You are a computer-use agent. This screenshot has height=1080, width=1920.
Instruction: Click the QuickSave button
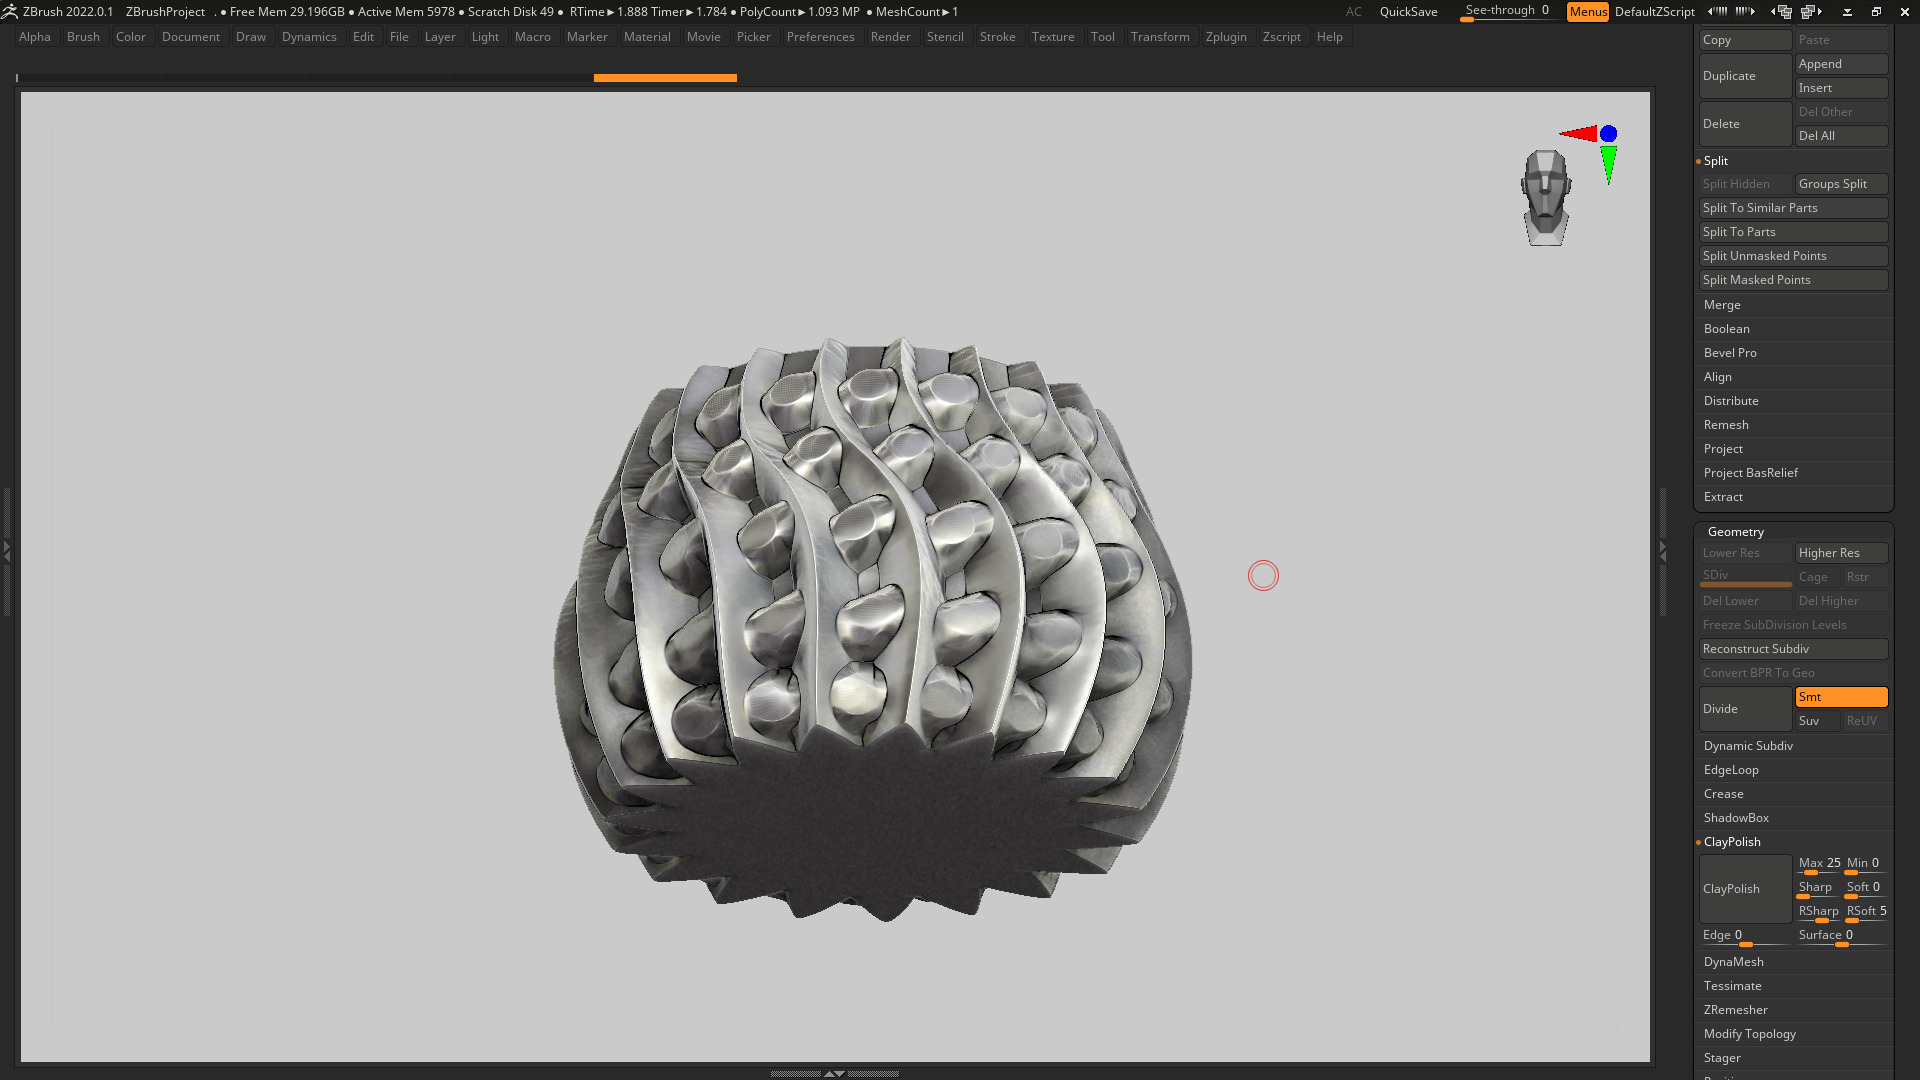(1408, 12)
